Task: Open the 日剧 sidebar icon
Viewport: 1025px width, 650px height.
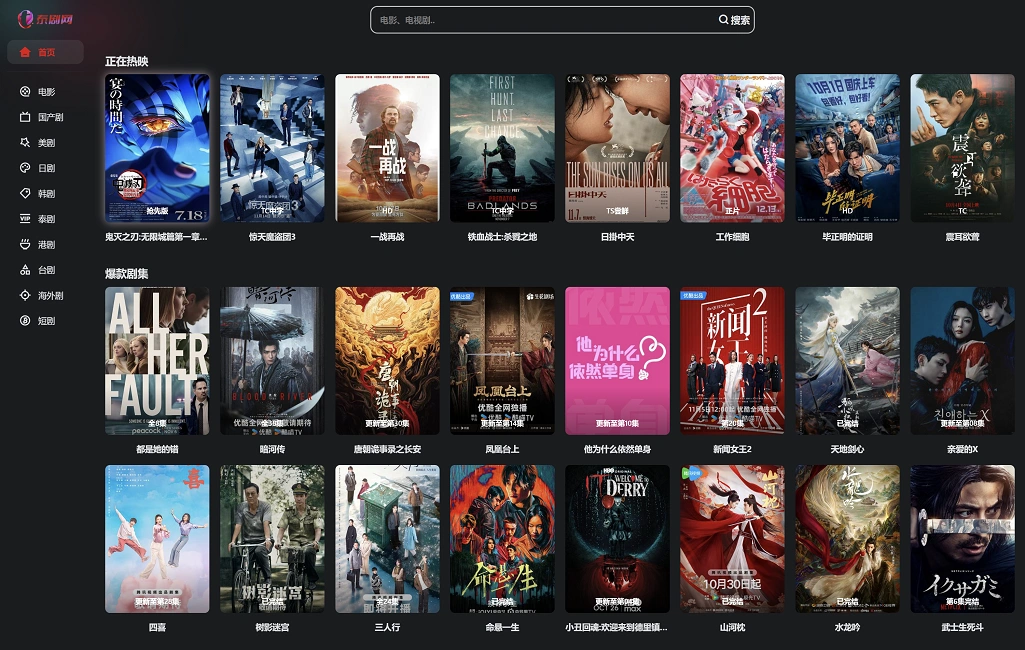Action: click(x=25, y=168)
